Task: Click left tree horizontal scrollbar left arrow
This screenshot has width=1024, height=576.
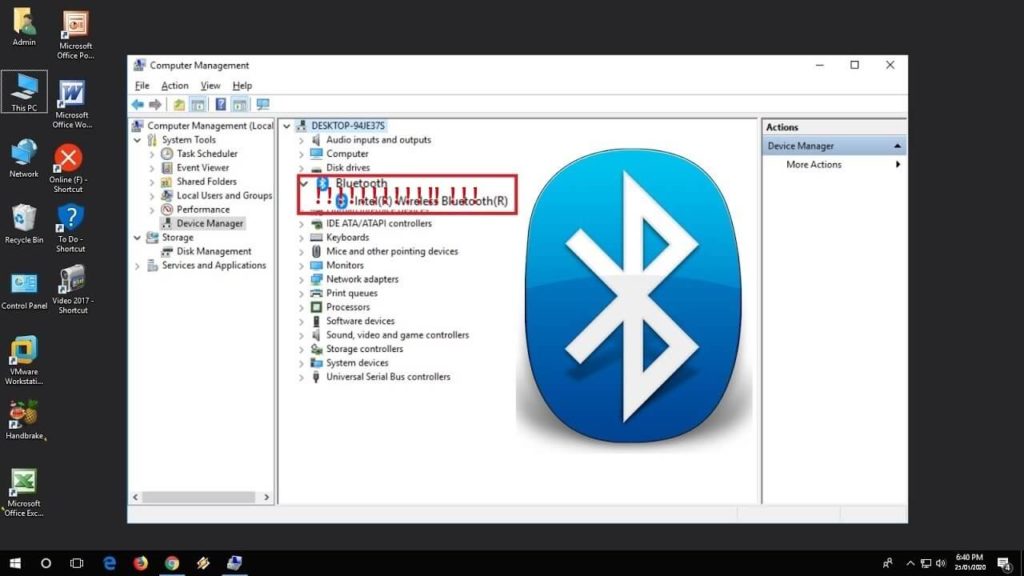Action: (x=136, y=498)
